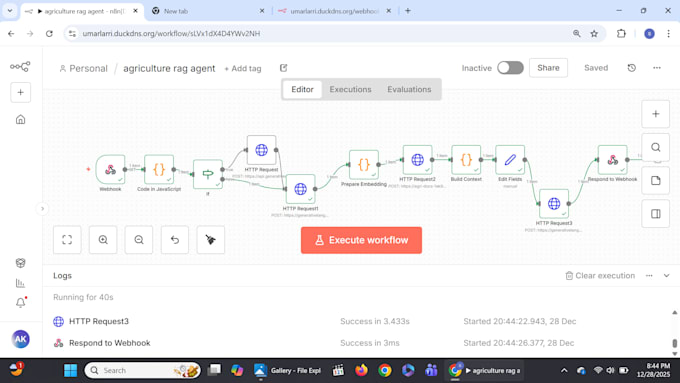This screenshot has width=680, height=383.
Task: Switch to the Executions tab
Action: click(350, 89)
